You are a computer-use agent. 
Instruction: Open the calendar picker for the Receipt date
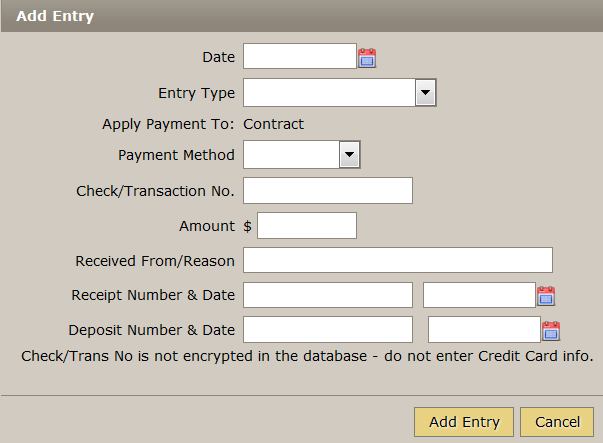click(546, 296)
